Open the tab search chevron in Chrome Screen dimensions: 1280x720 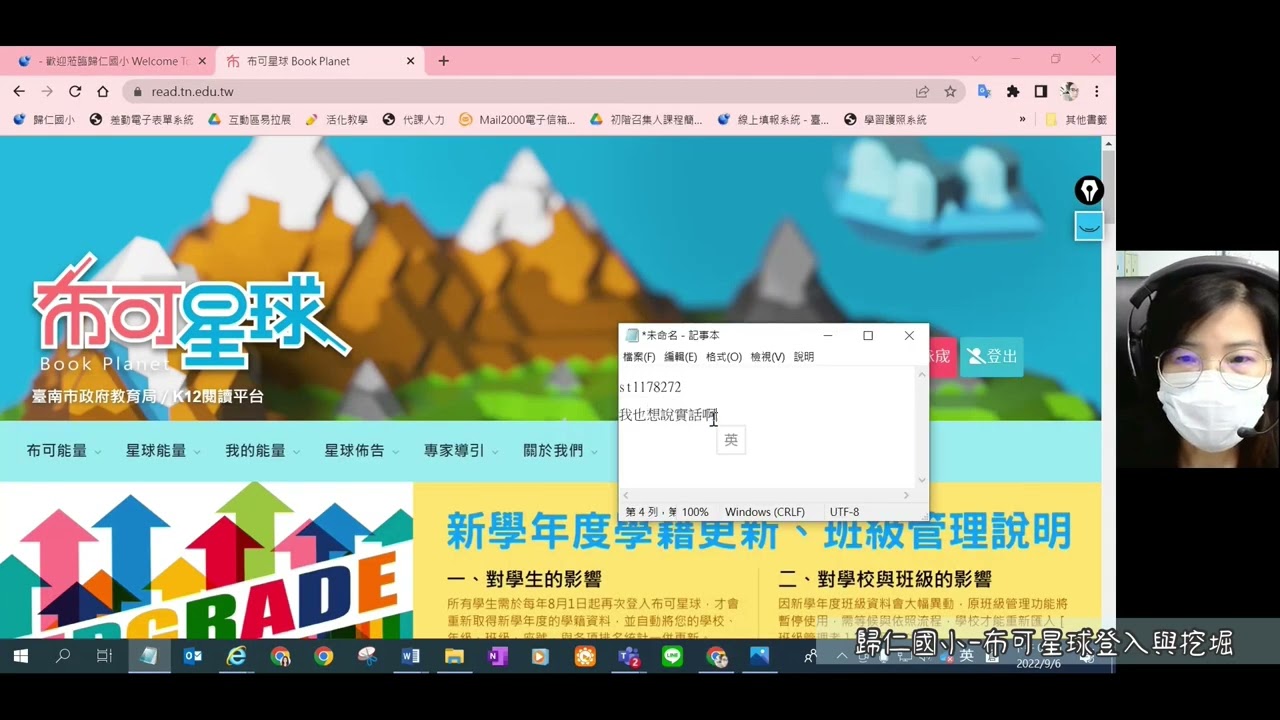976,60
